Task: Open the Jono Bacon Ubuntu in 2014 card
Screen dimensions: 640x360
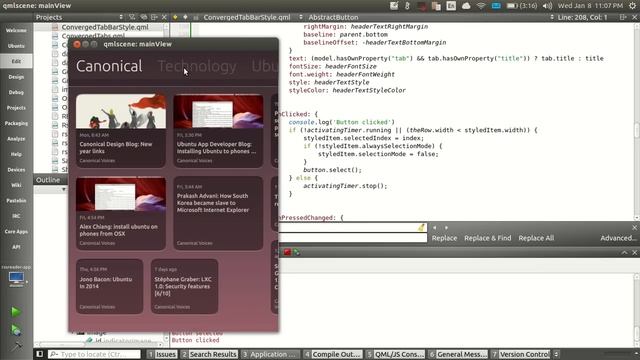Action: tap(109, 286)
